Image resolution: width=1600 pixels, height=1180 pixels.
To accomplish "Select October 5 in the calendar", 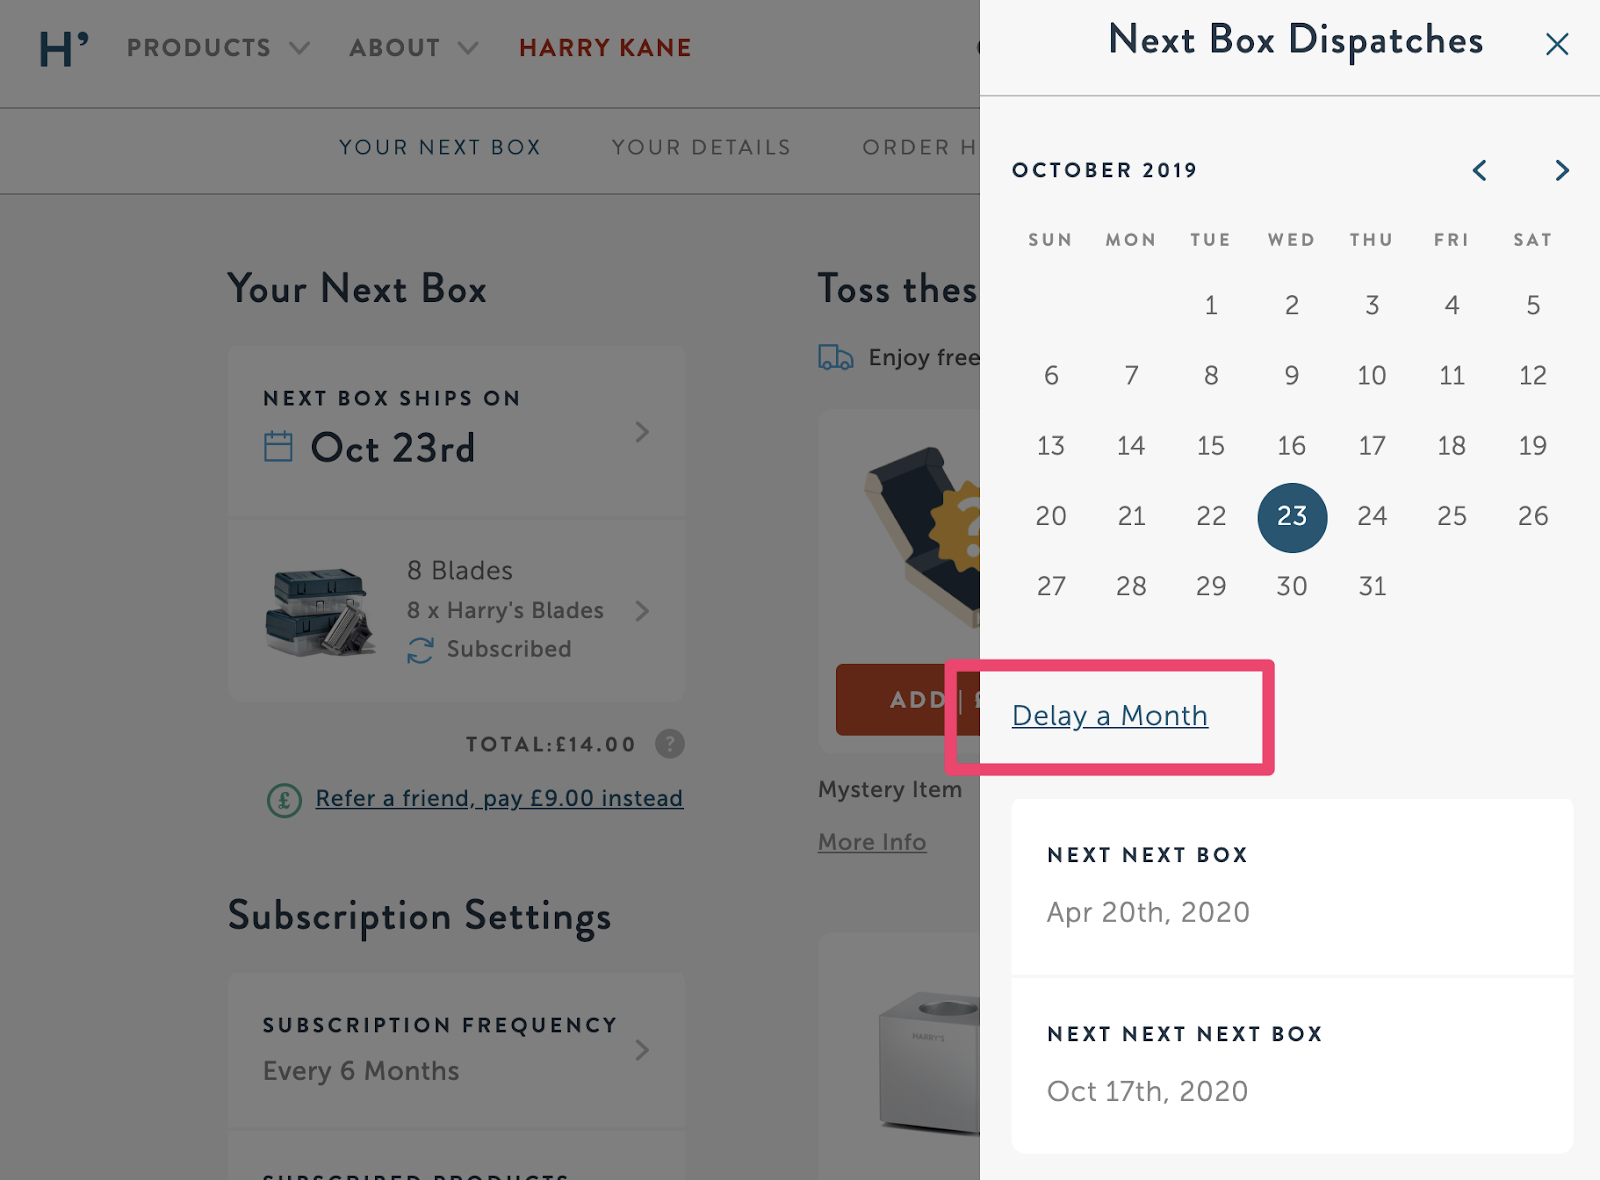I will click(x=1533, y=305).
